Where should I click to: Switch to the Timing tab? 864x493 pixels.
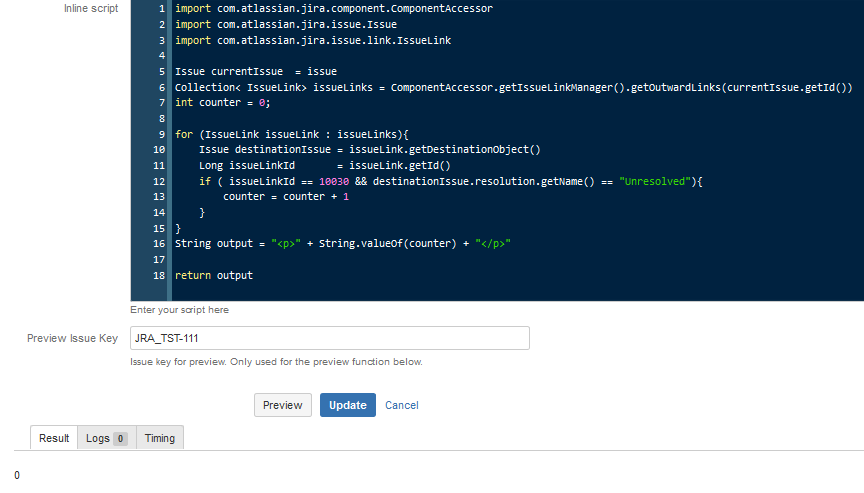click(160, 438)
